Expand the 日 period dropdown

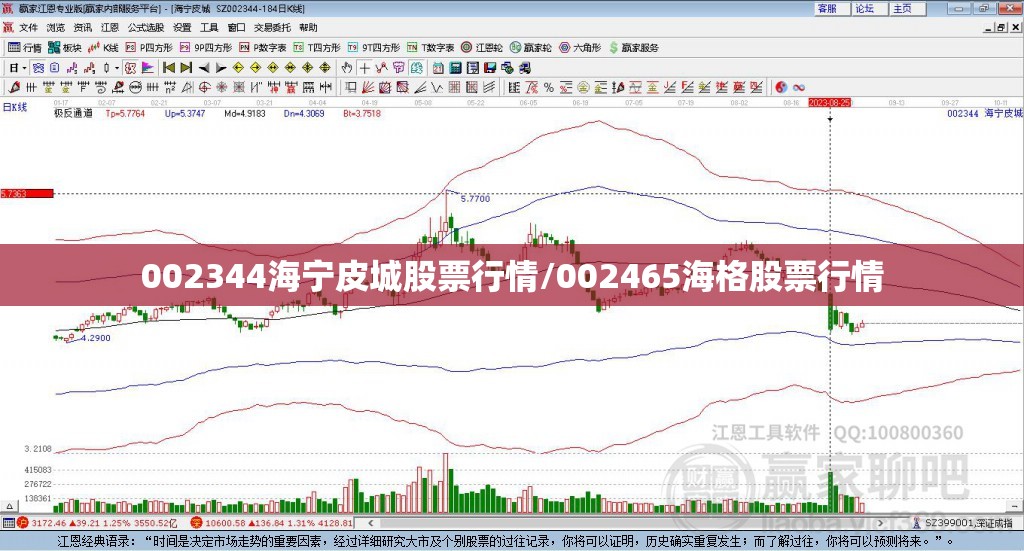[x=24, y=68]
